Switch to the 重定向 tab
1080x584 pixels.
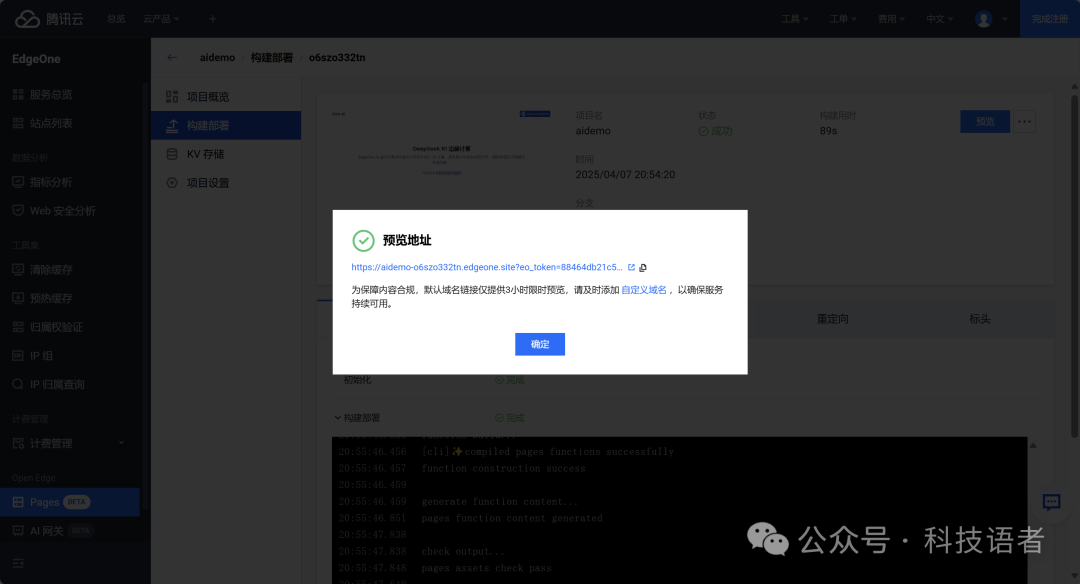tap(833, 319)
